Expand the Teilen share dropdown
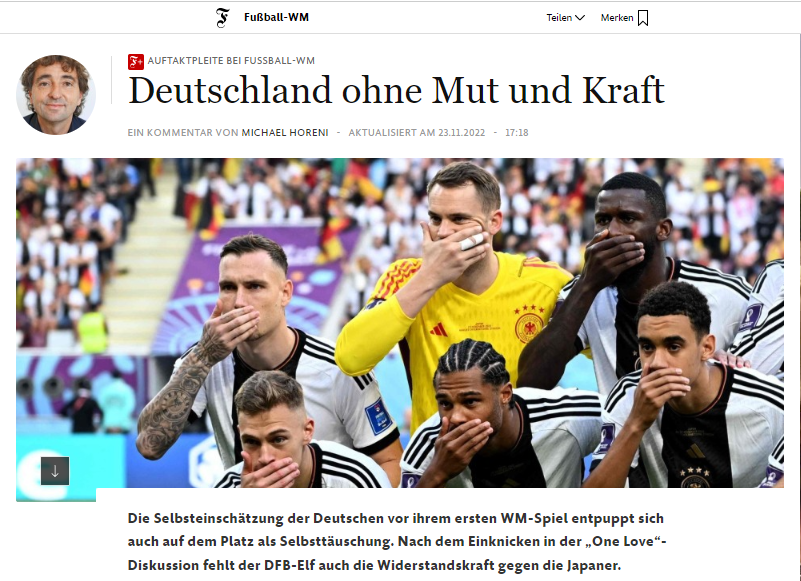801x581 pixels. [566, 17]
